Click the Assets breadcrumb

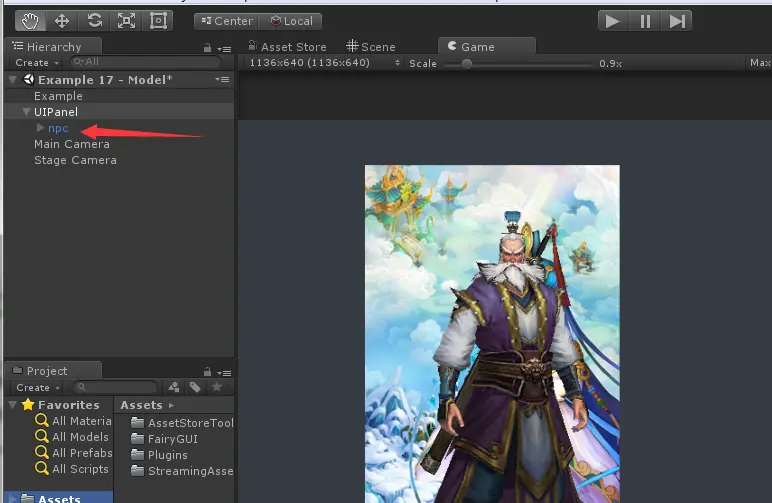tap(141, 405)
